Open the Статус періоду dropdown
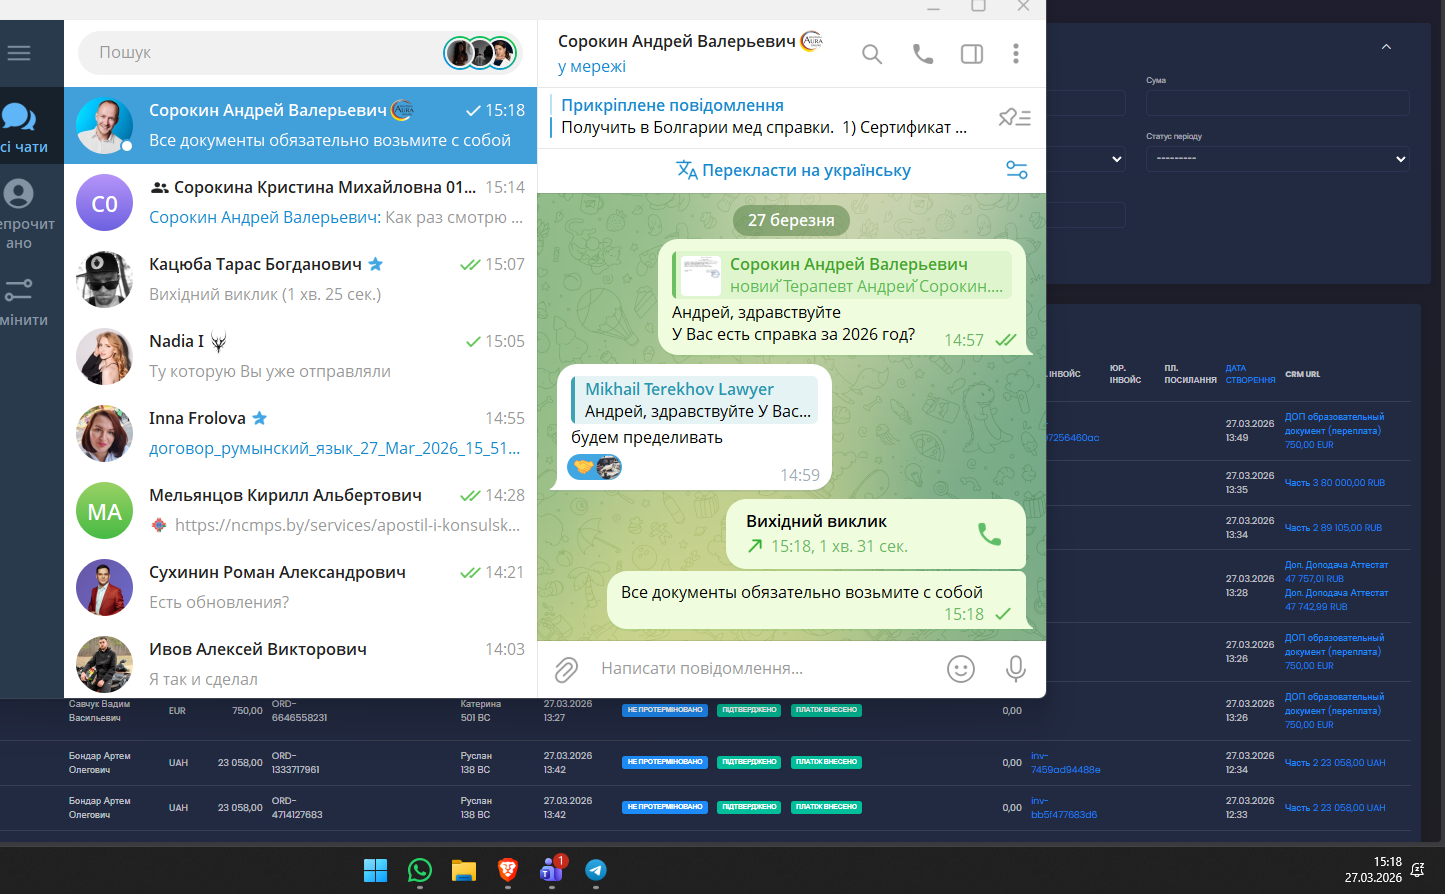The width and height of the screenshot is (1445, 894). (x=1277, y=159)
